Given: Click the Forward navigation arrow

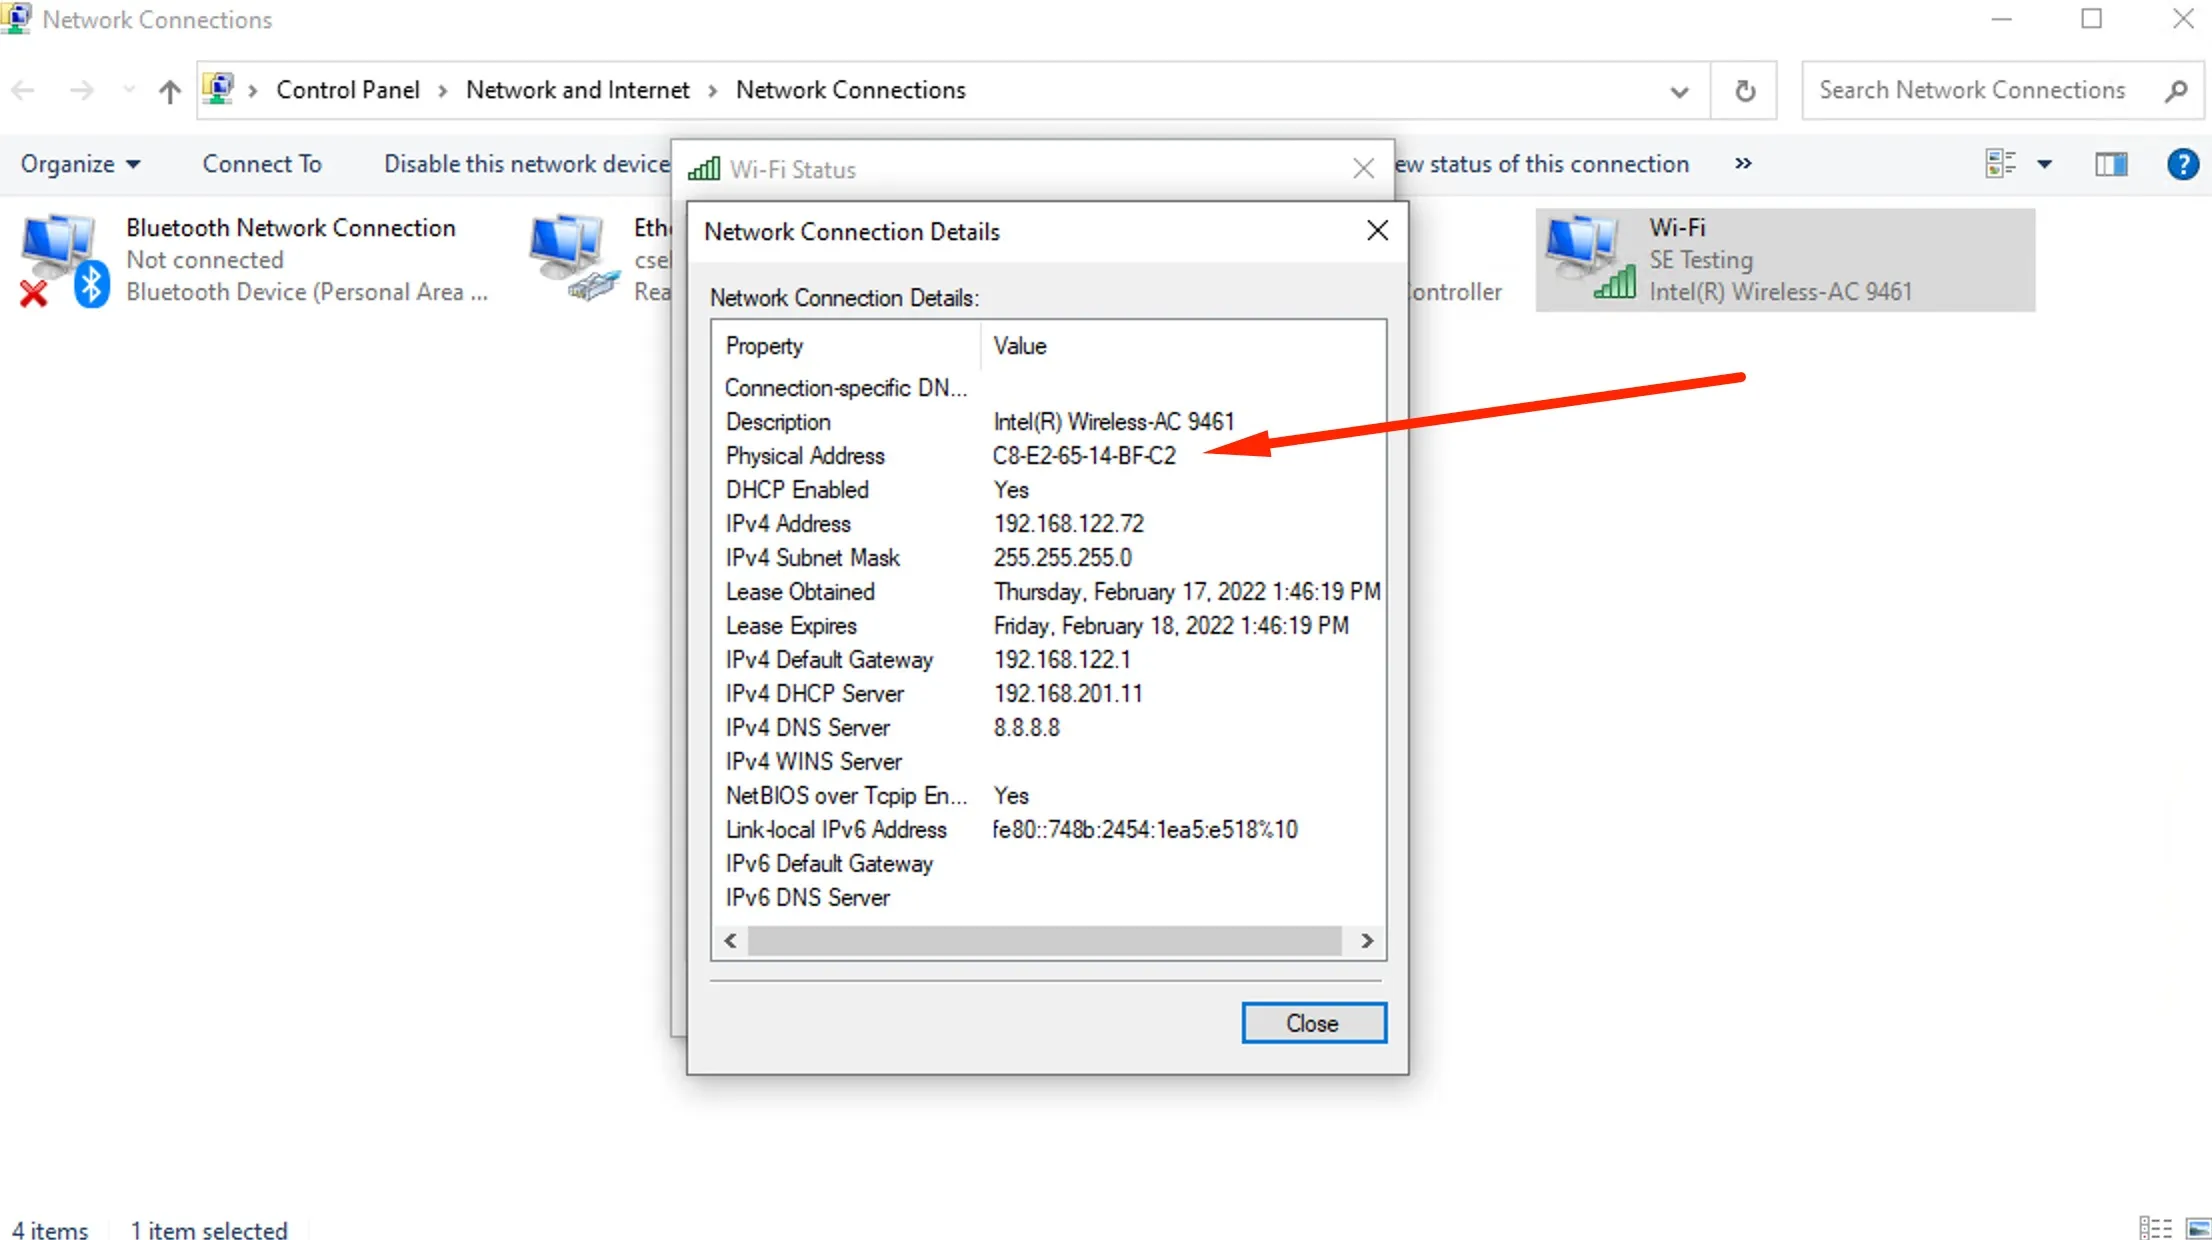Looking at the screenshot, I should (x=81, y=91).
